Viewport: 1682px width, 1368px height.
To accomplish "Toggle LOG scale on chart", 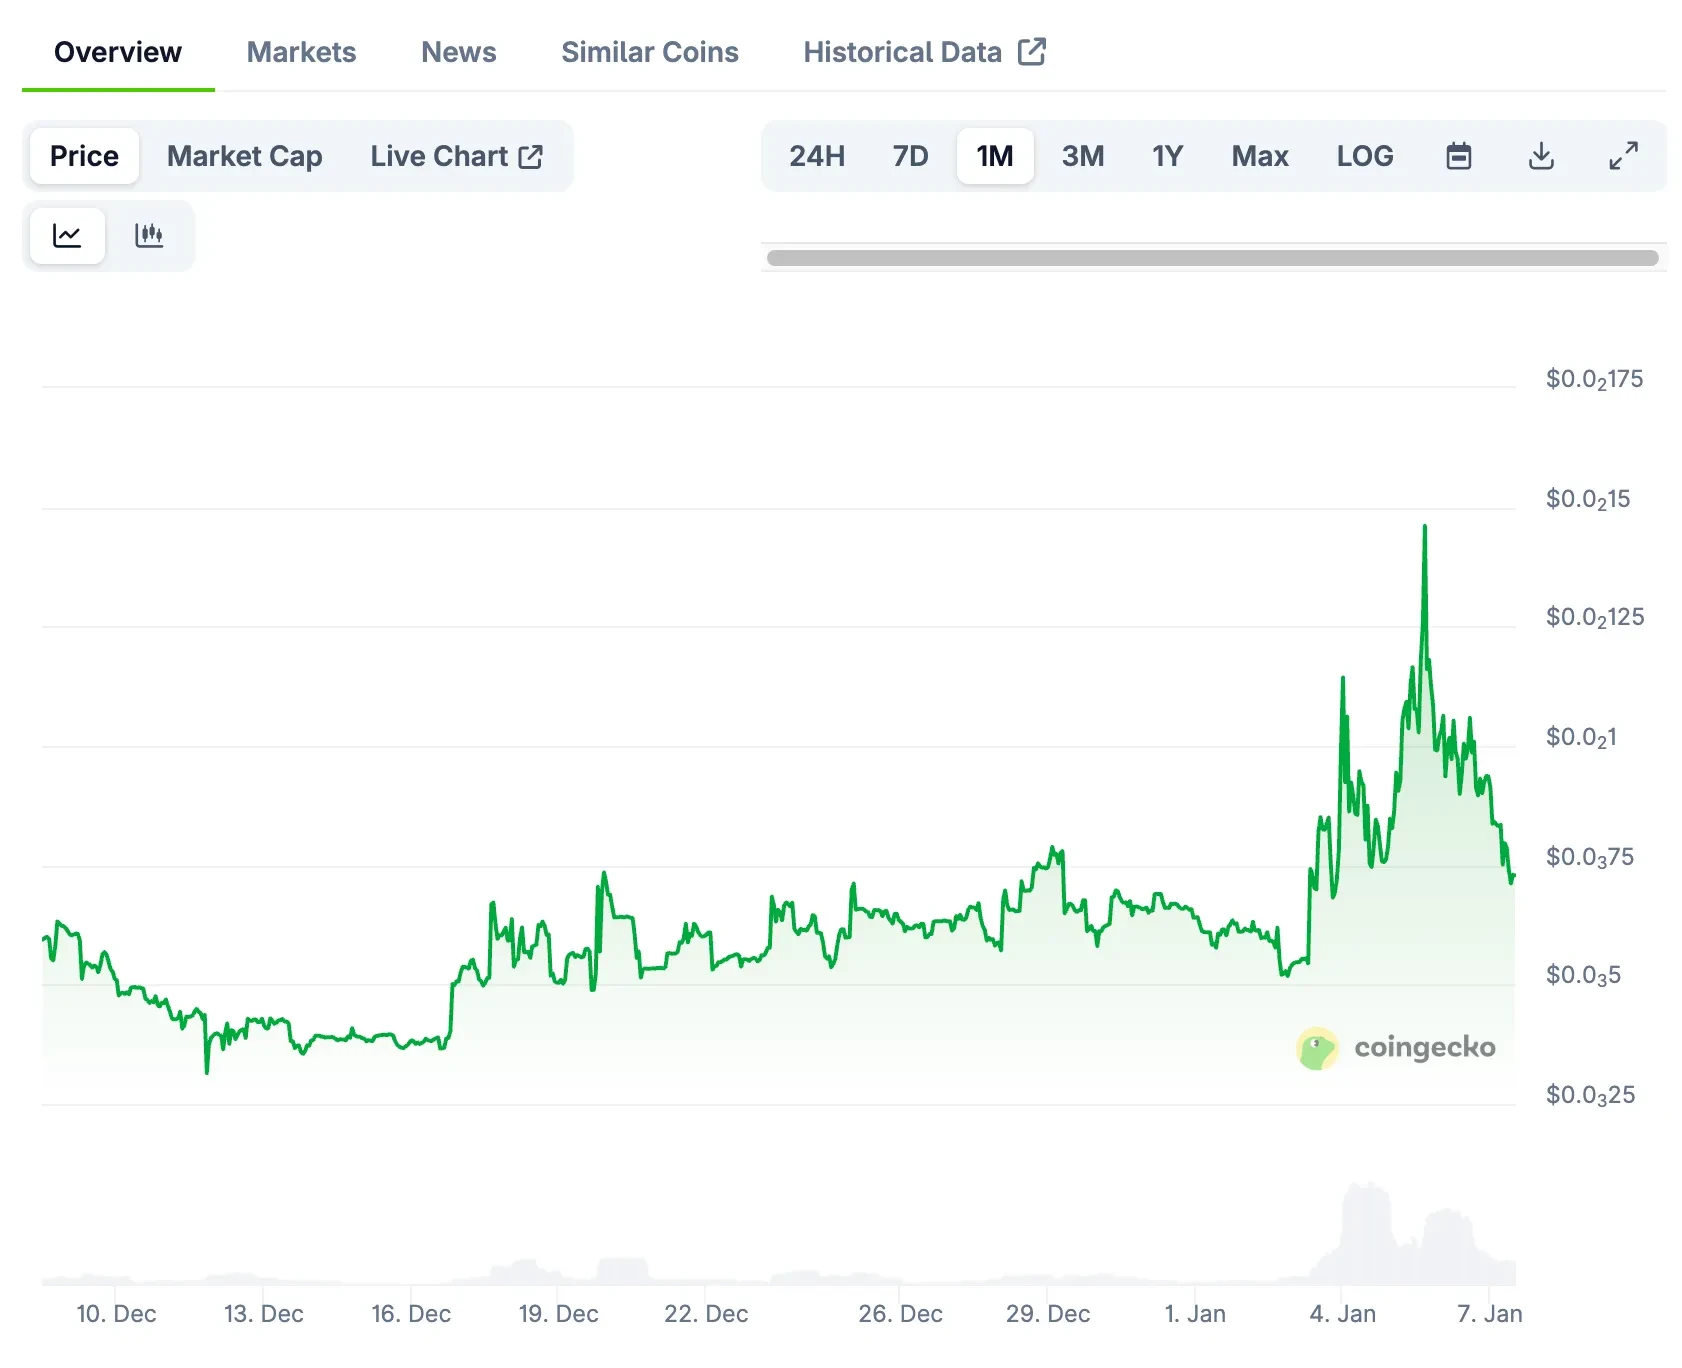I will (x=1364, y=156).
